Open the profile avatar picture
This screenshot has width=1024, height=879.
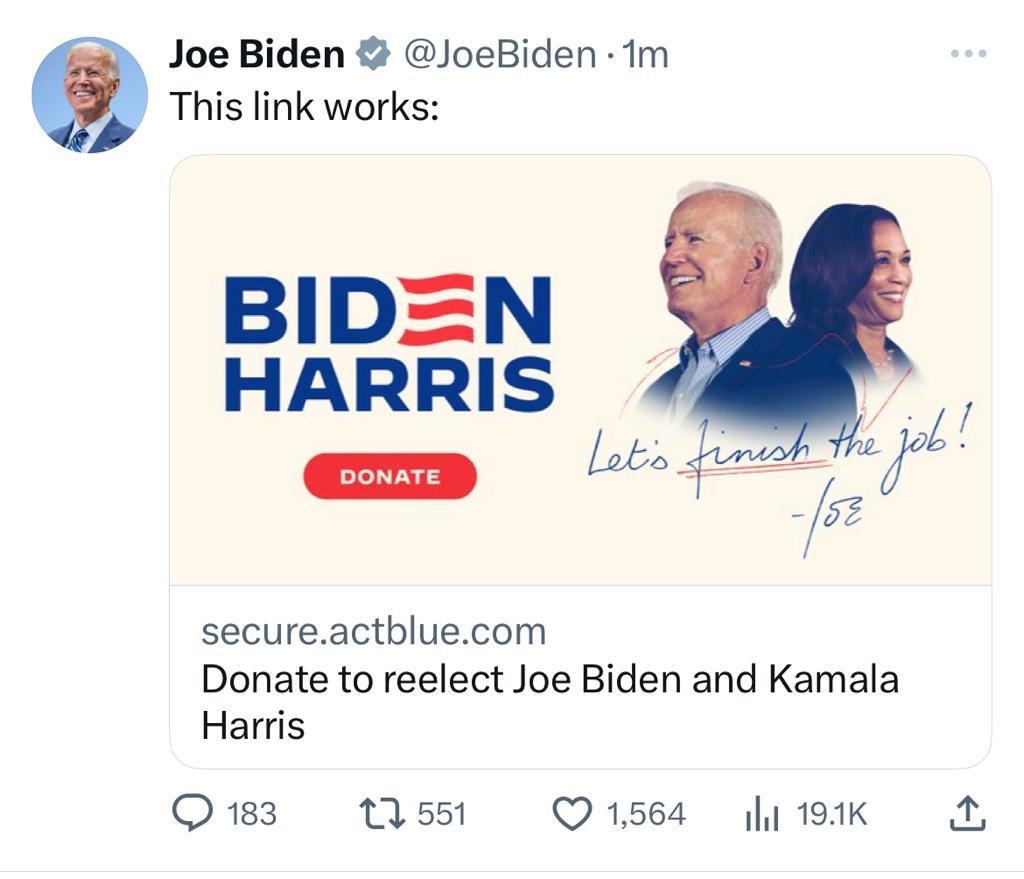click(x=90, y=95)
